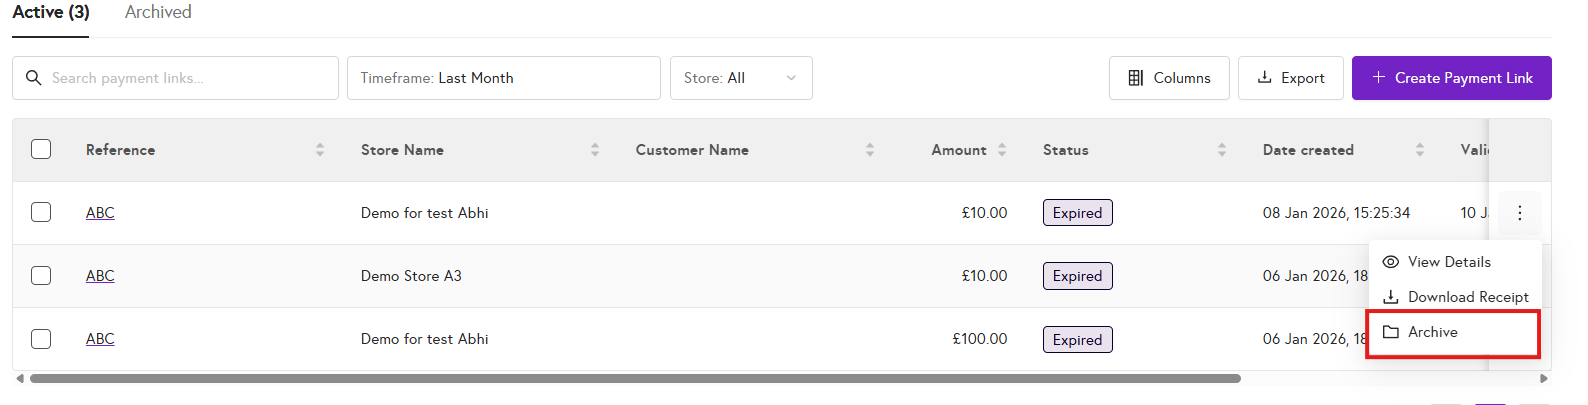
Task: Click the Status column sort icon
Action: 1222,150
